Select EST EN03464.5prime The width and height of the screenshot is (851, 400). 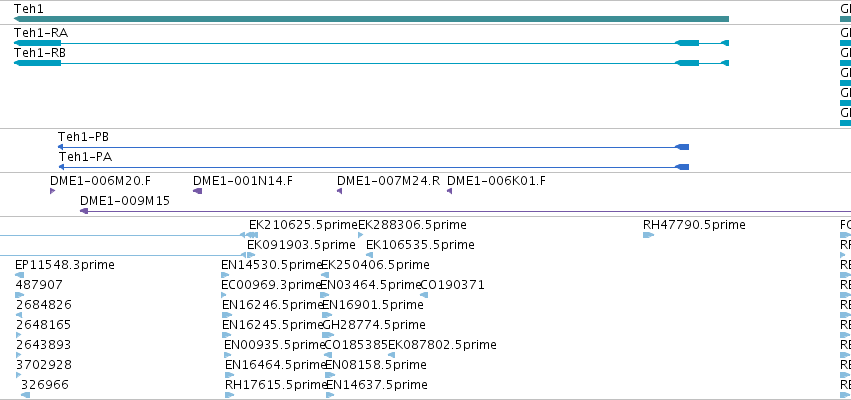[371, 285]
